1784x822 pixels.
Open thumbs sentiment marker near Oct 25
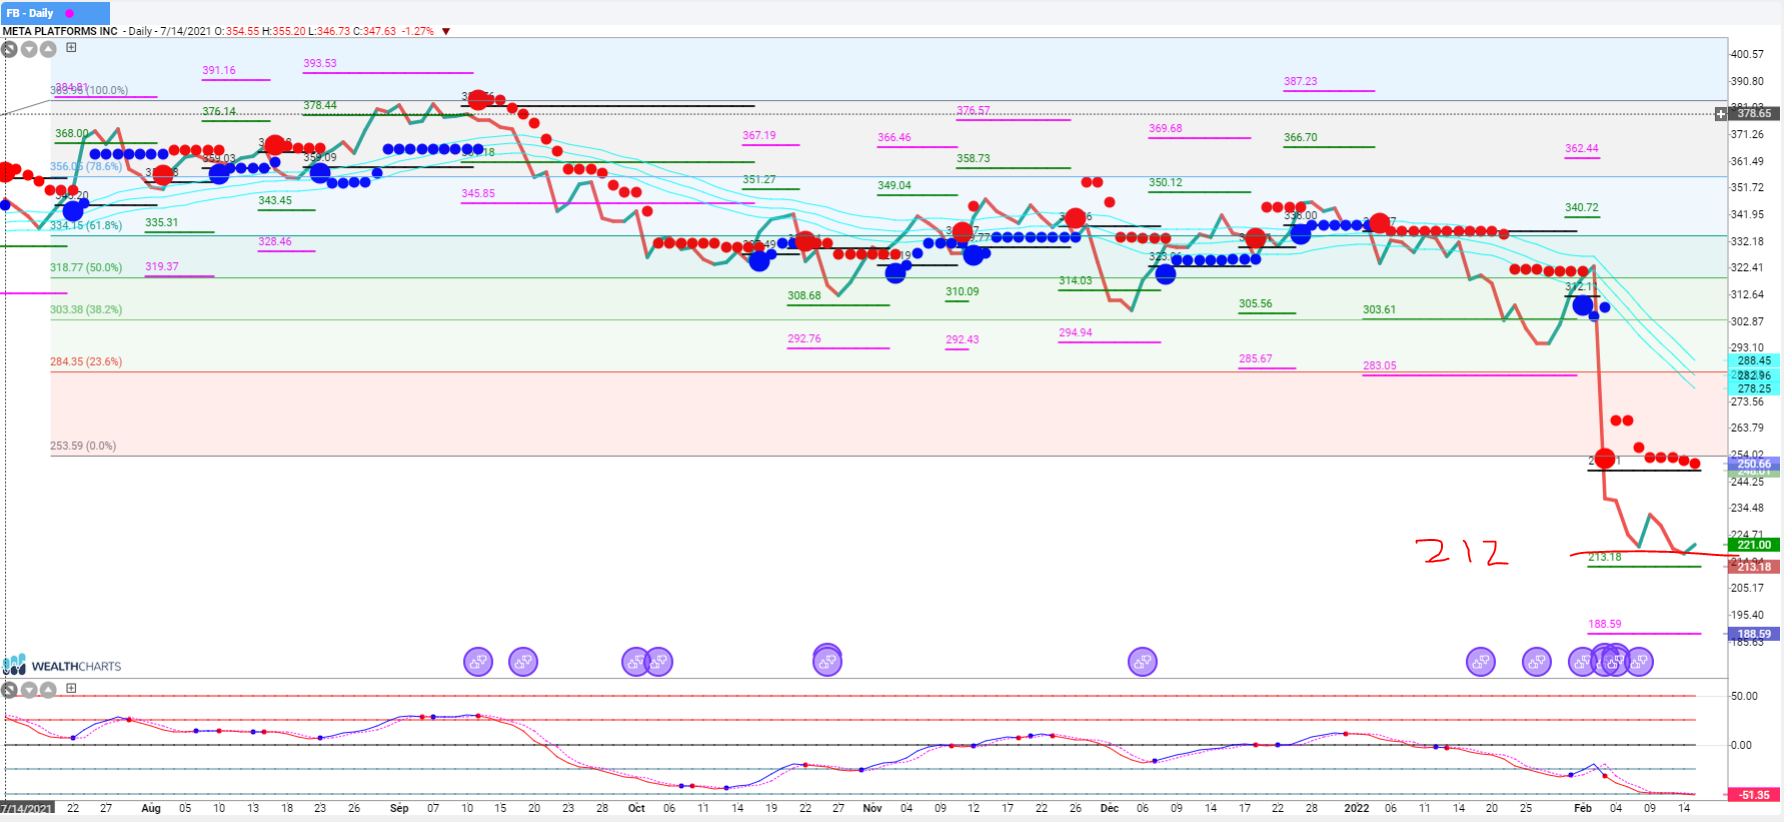pyautogui.click(x=827, y=660)
